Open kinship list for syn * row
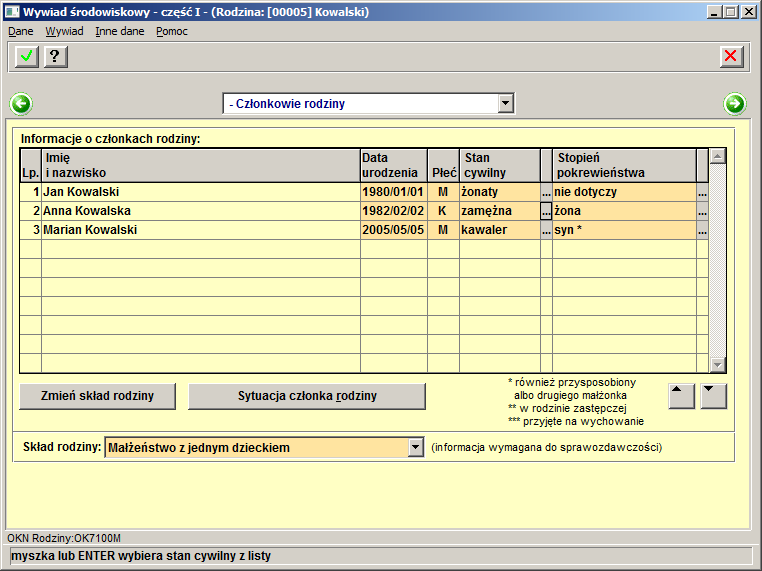The width and height of the screenshot is (762, 571). [x=702, y=230]
